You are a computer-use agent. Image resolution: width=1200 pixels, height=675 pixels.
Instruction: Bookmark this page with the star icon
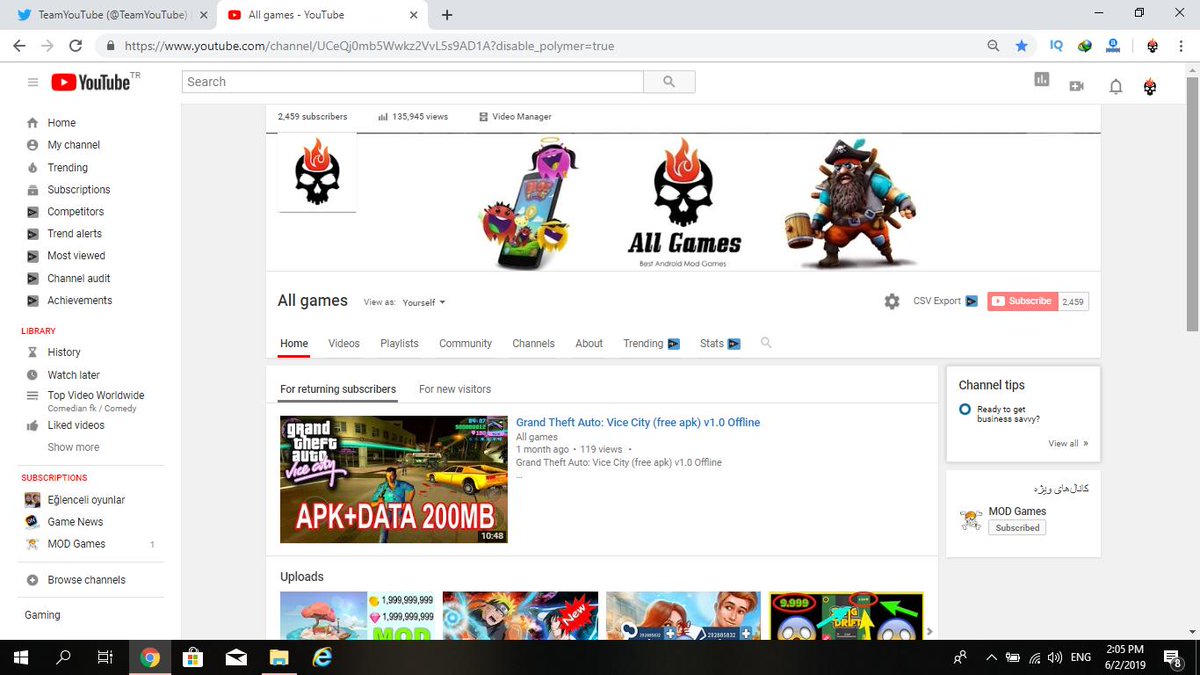(1021, 46)
